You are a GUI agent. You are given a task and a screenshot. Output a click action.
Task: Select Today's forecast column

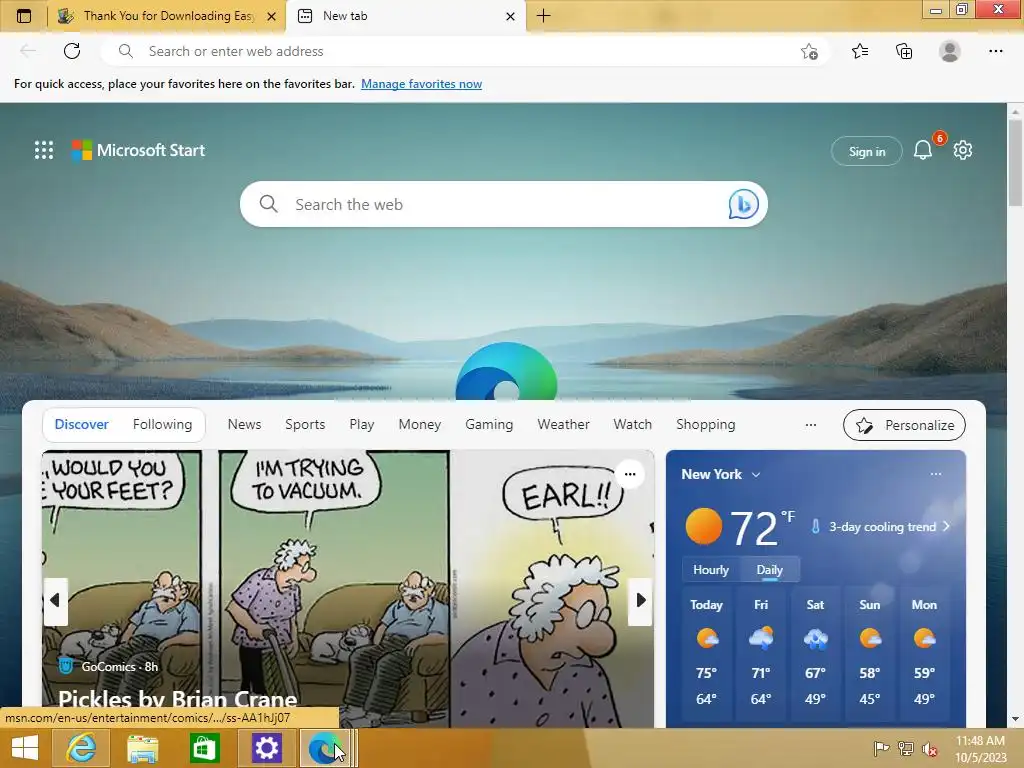coord(706,653)
